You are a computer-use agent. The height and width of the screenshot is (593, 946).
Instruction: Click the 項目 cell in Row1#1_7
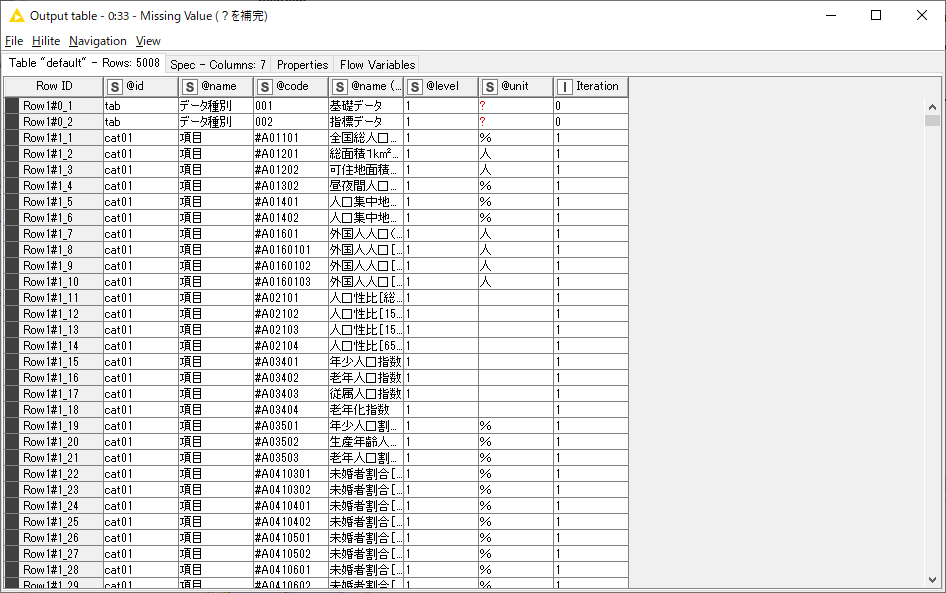click(x=216, y=234)
